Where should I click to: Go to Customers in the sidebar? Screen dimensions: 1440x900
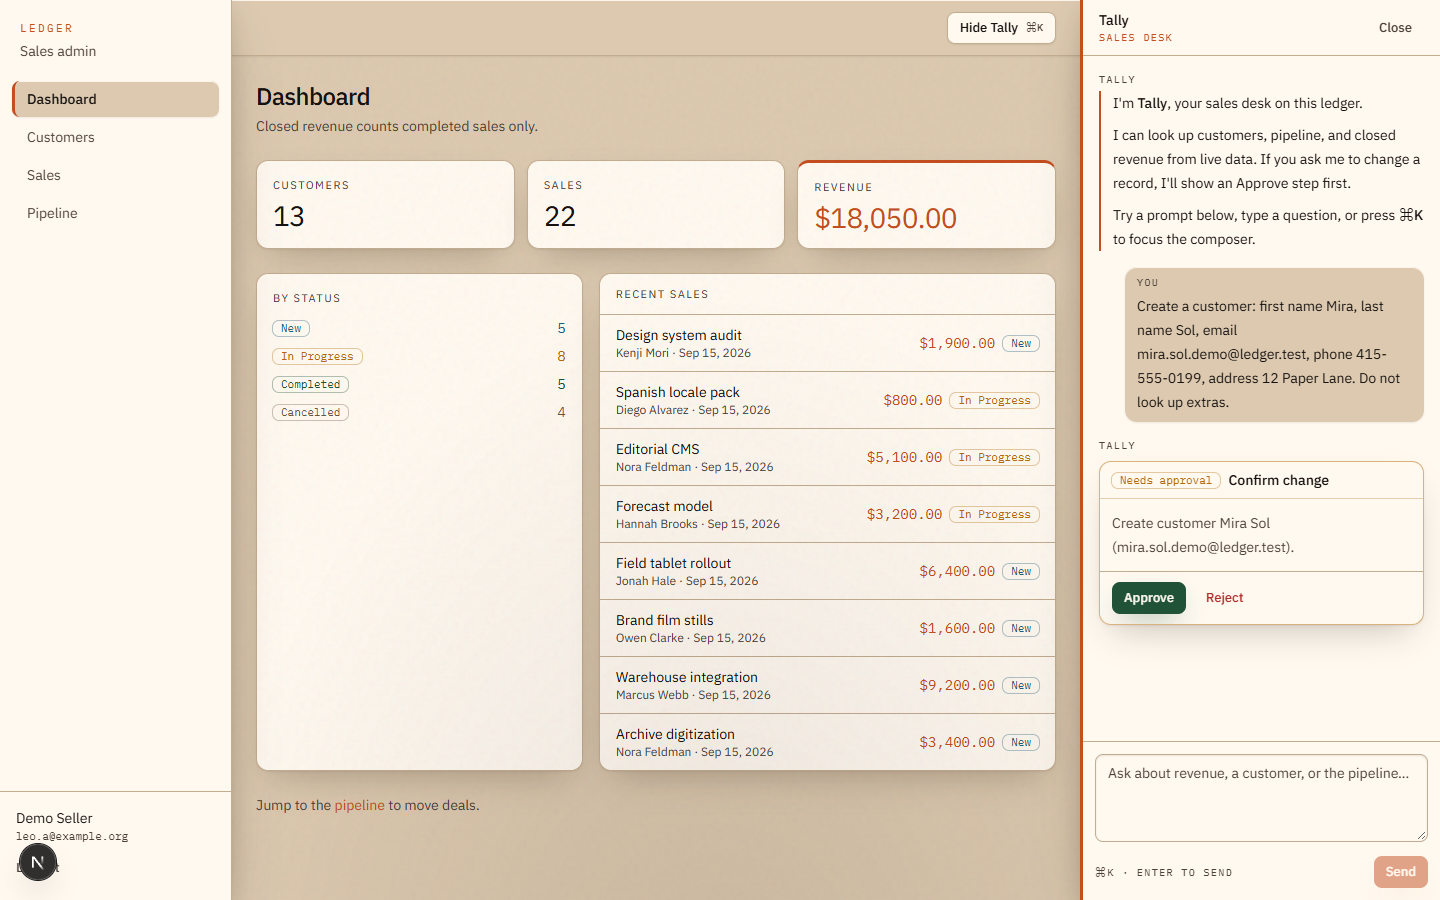coord(116,137)
